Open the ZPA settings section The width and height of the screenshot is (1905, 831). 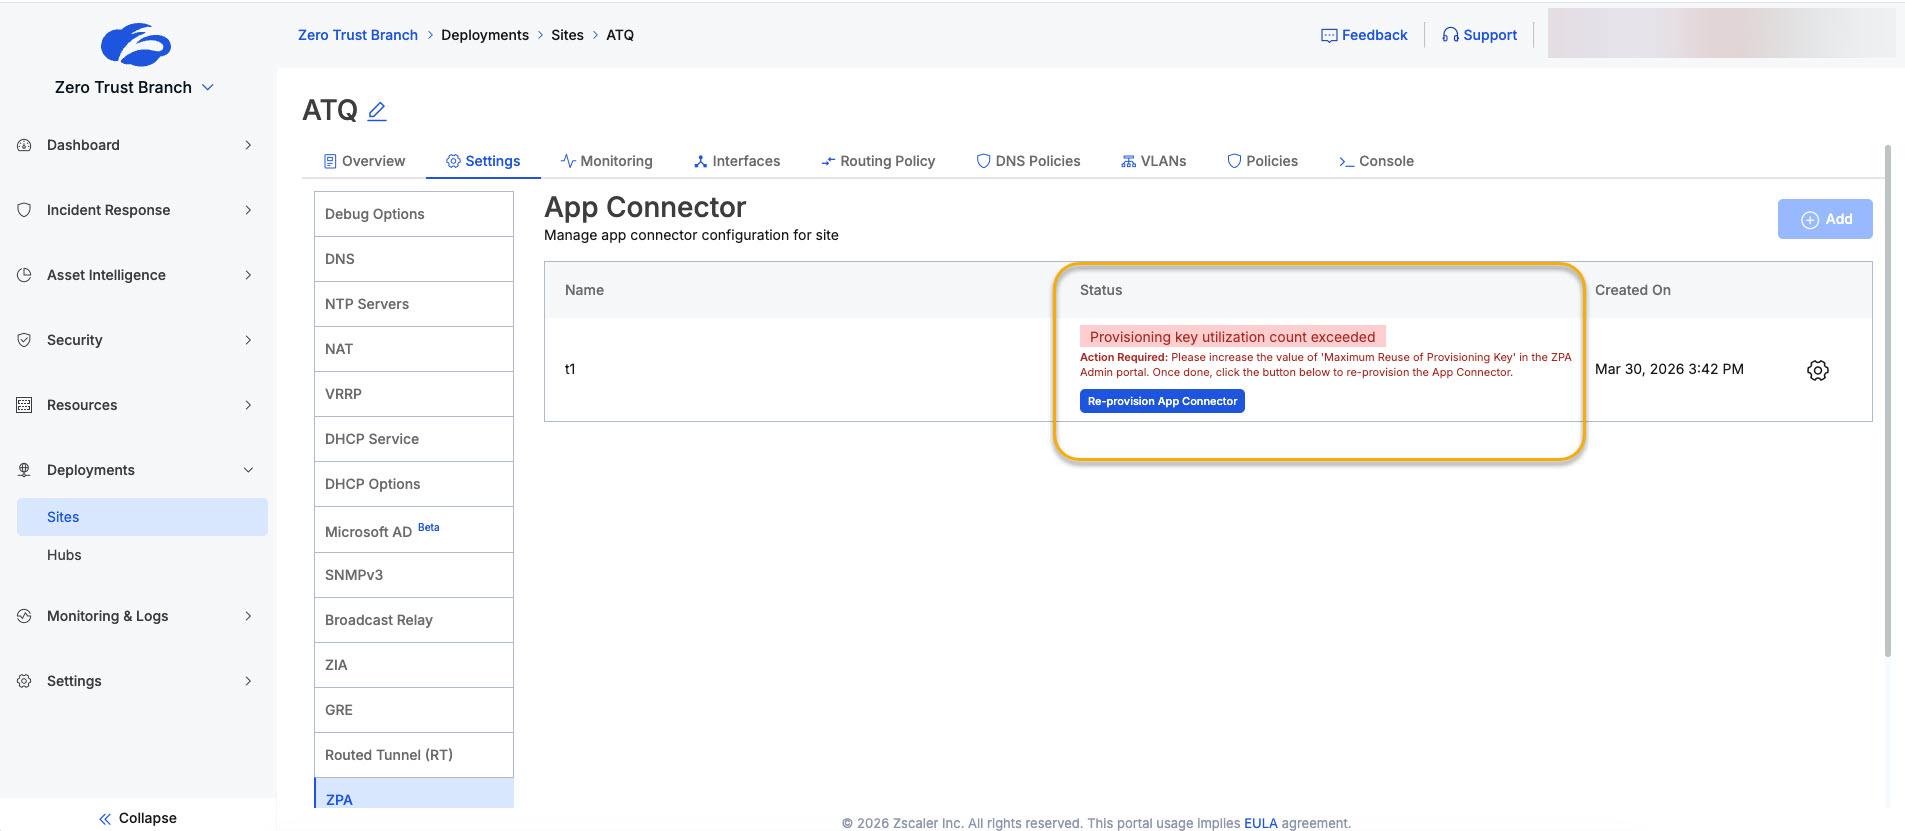click(x=414, y=794)
